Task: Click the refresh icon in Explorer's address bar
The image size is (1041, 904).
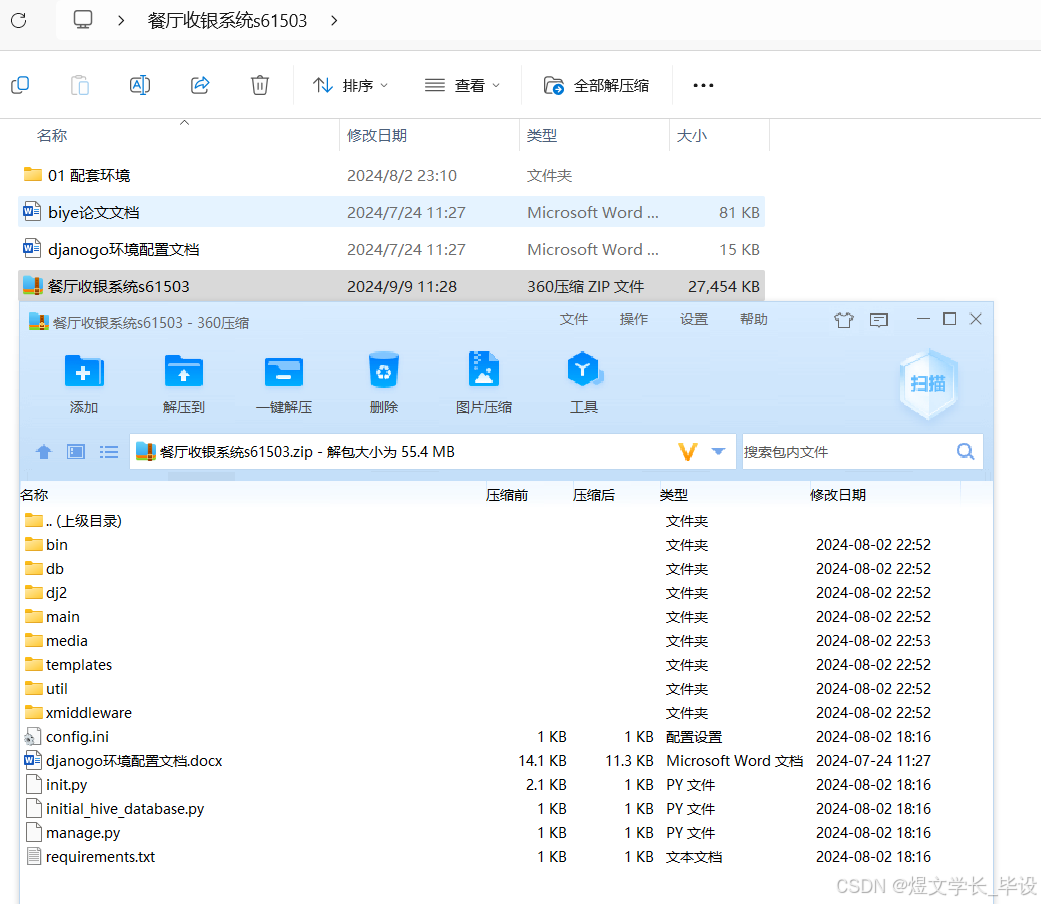Action: click(x=17, y=19)
